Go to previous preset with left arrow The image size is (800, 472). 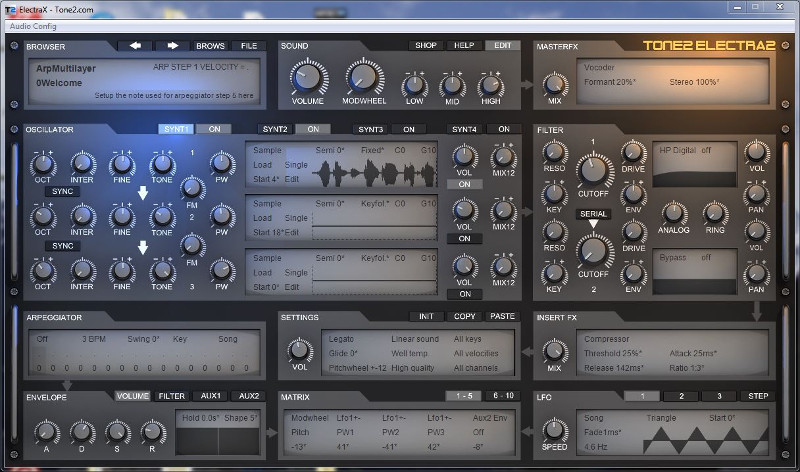[135, 46]
